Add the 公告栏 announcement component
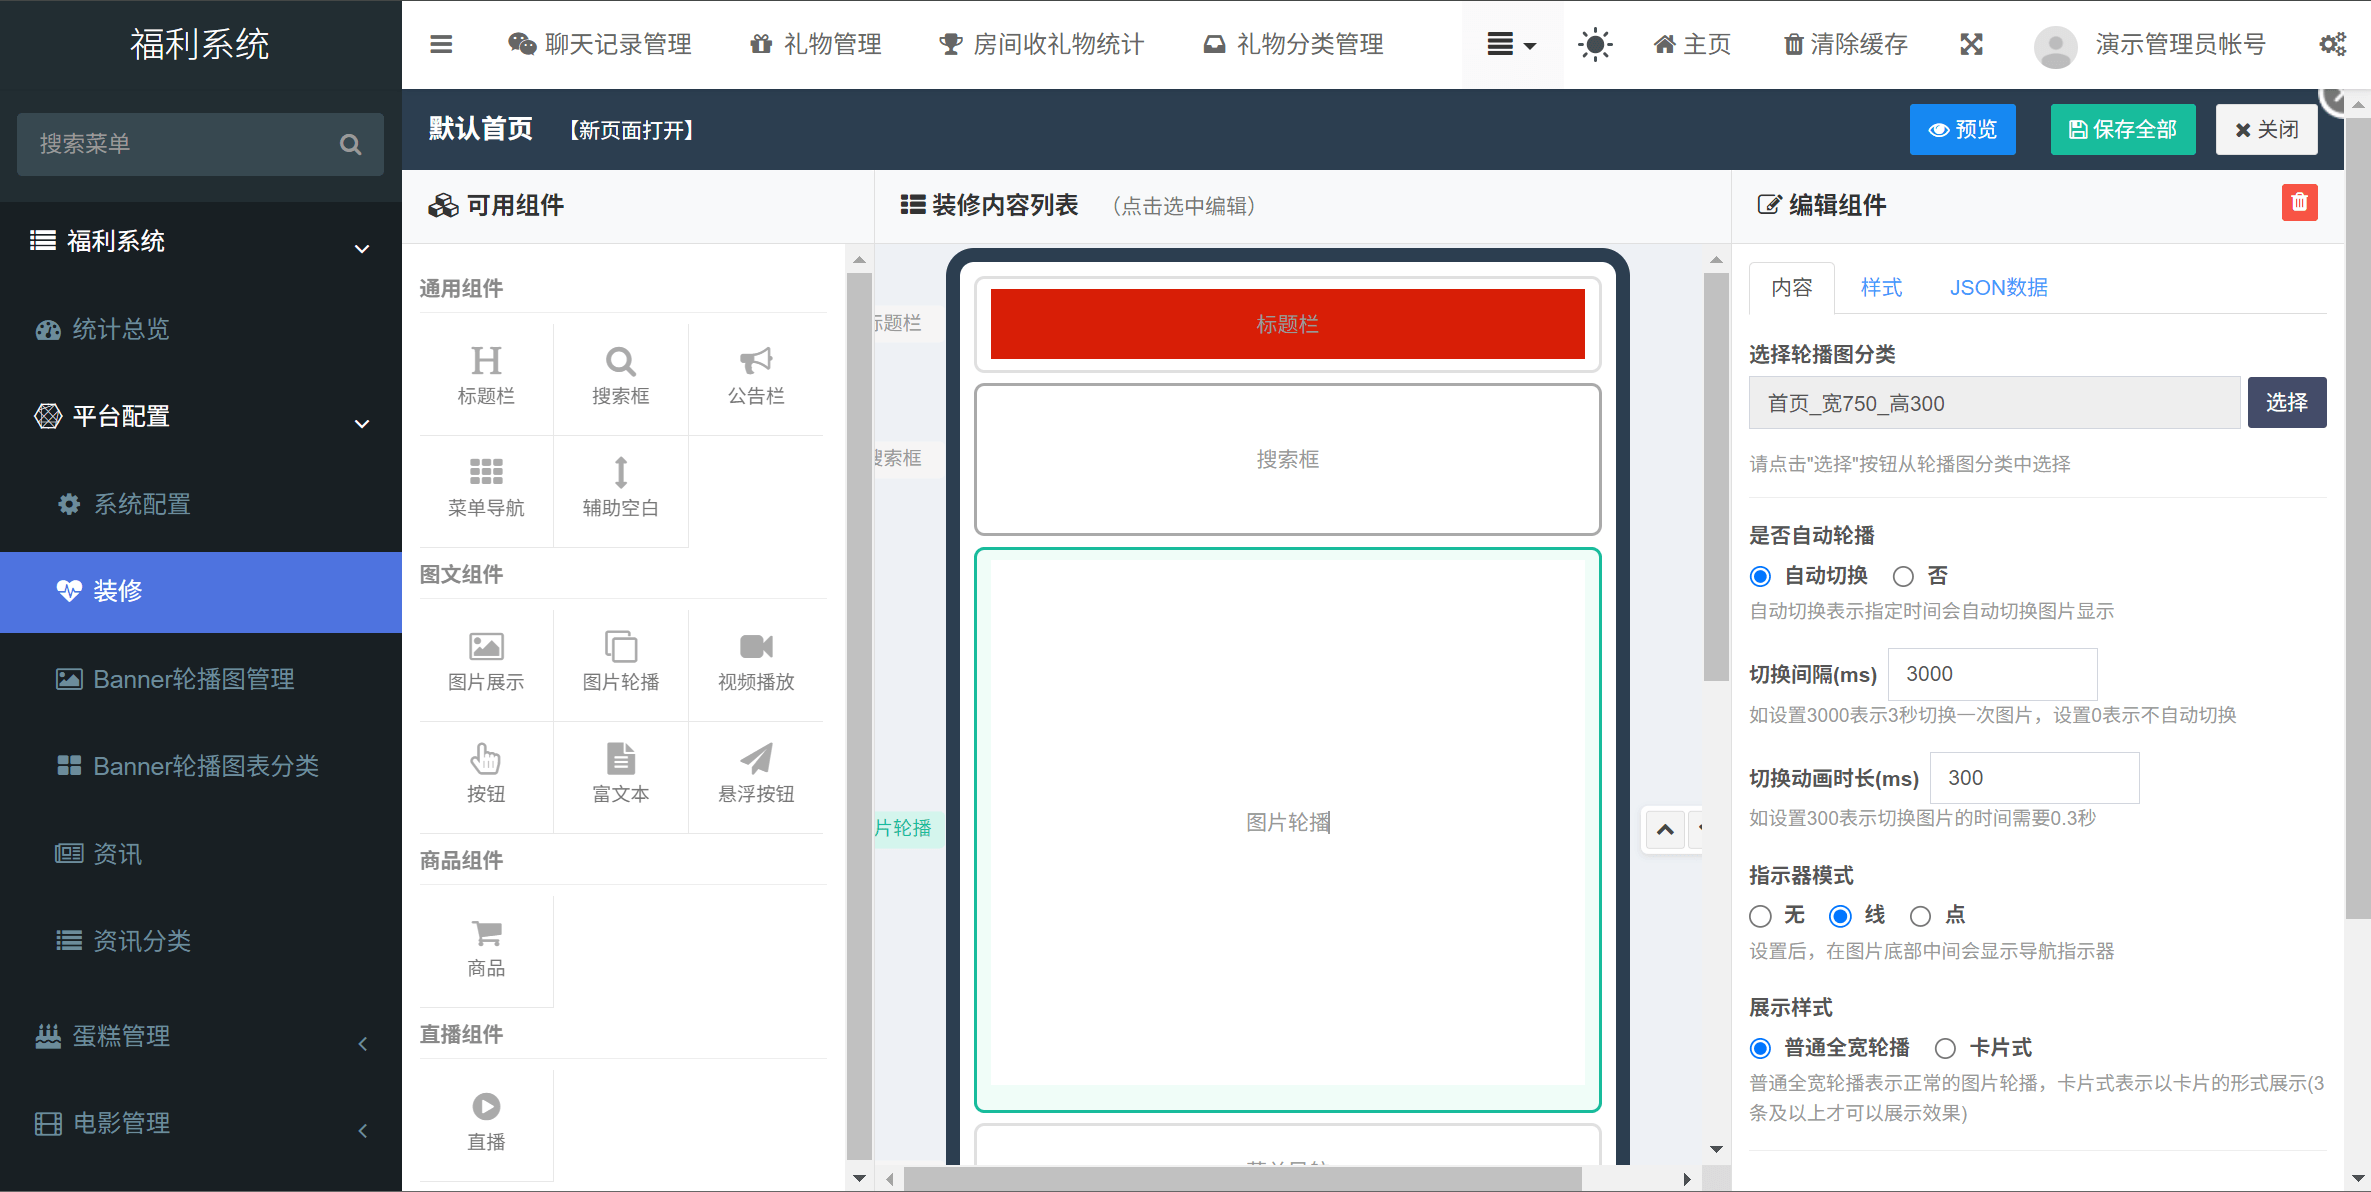Image resolution: width=2371 pixels, height=1192 pixels. coord(756,377)
